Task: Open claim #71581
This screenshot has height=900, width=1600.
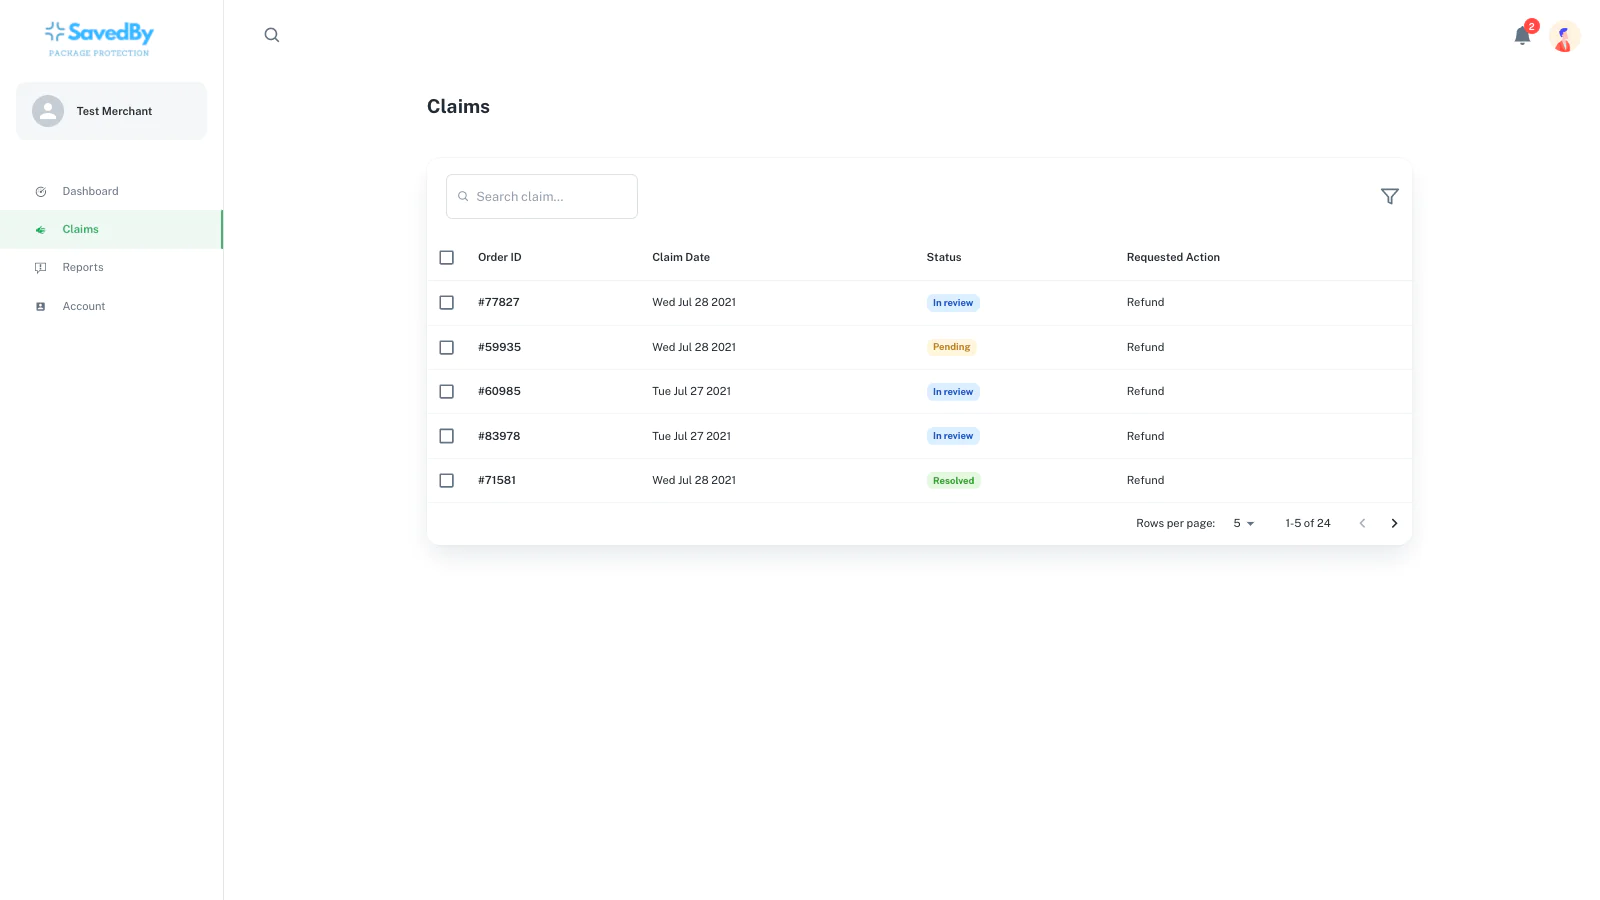Action: pyautogui.click(x=497, y=481)
